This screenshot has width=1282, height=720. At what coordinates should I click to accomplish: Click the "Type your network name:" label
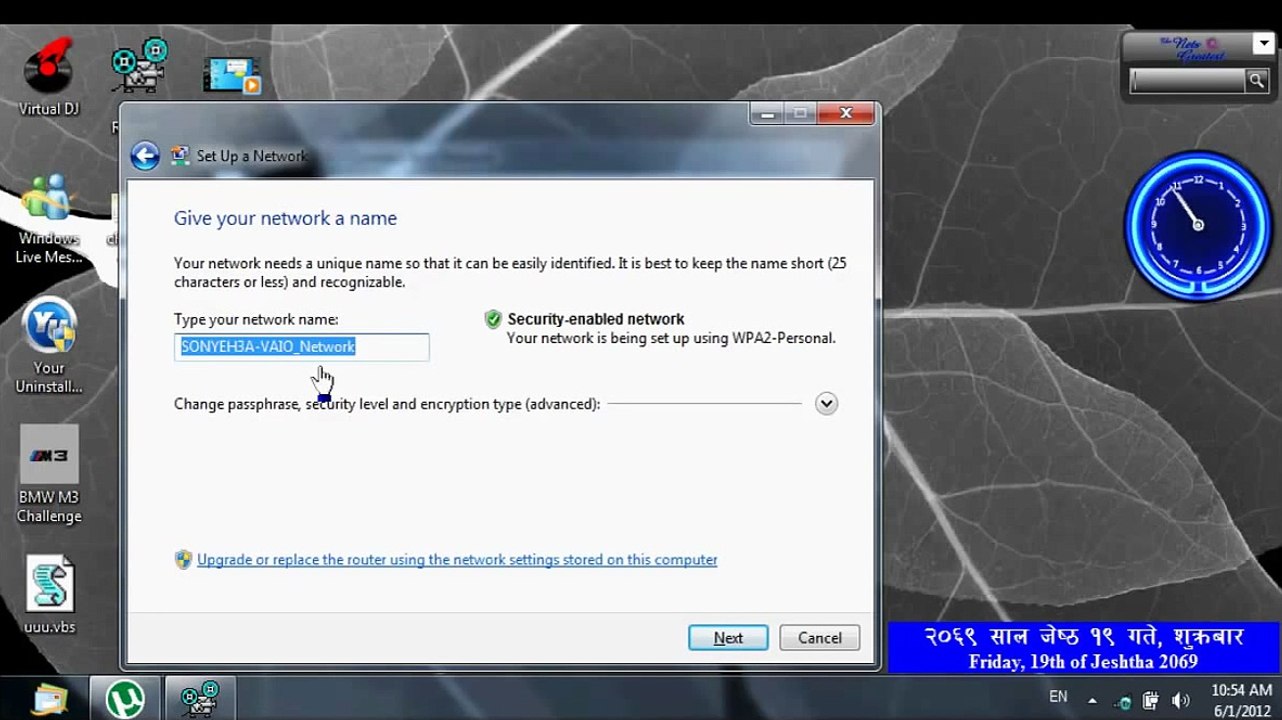[x=256, y=319]
